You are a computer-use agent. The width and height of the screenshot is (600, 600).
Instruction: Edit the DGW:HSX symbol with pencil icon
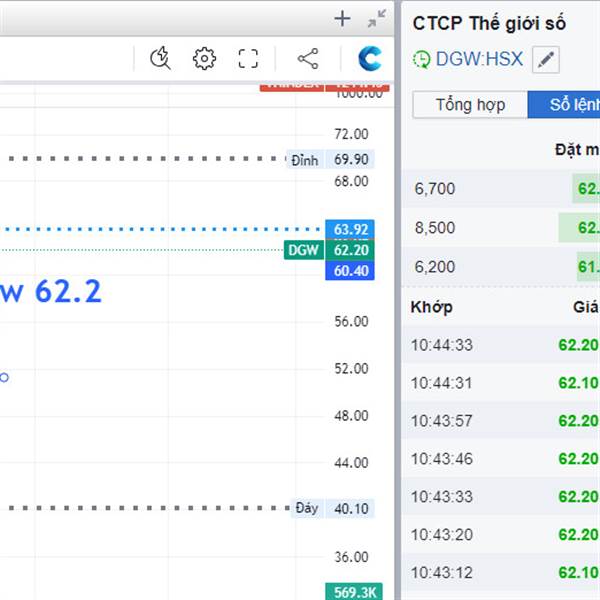[546, 60]
